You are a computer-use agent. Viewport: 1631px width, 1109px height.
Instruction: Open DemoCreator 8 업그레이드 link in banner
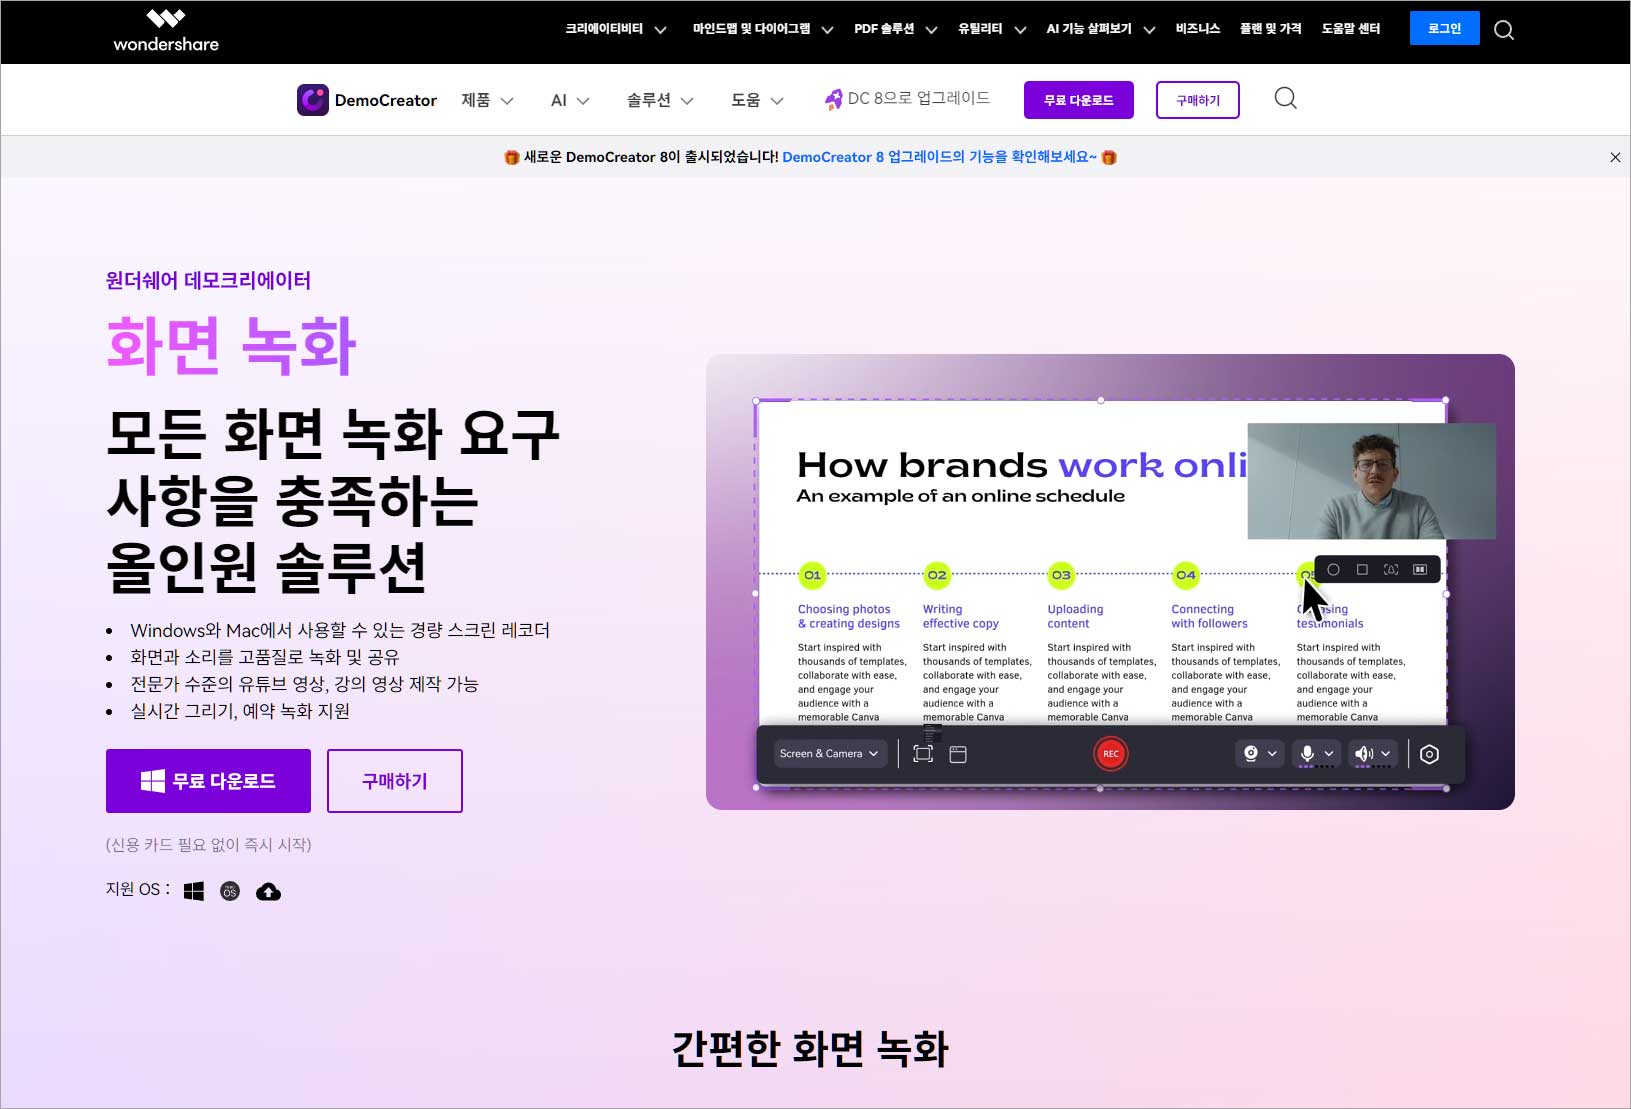[x=938, y=157]
